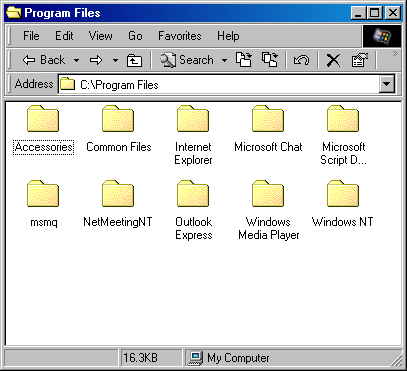This screenshot has width=407, height=371.
Task: Click the Undo toolbar icon
Action: (x=301, y=60)
